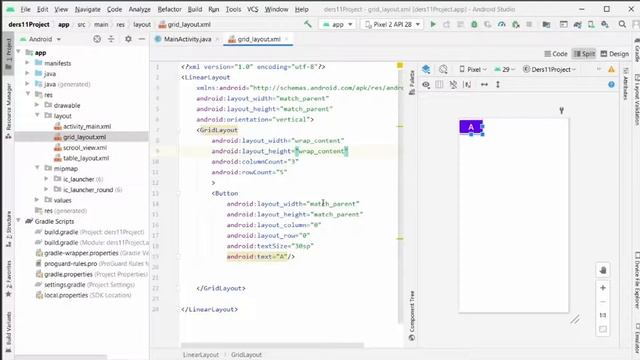Switch editor to Split view
Screen dimensions: 640x360
click(584, 54)
